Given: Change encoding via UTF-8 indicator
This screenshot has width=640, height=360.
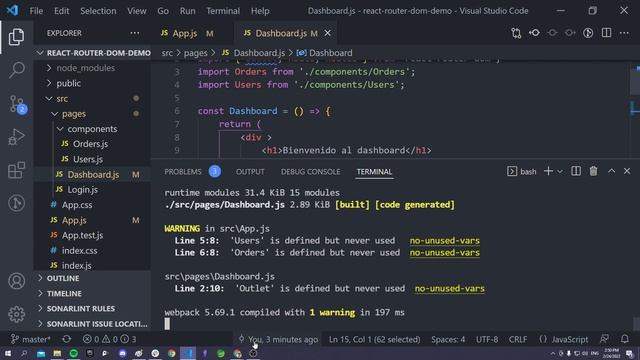Looking at the screenshot, I should coord(487,339).
